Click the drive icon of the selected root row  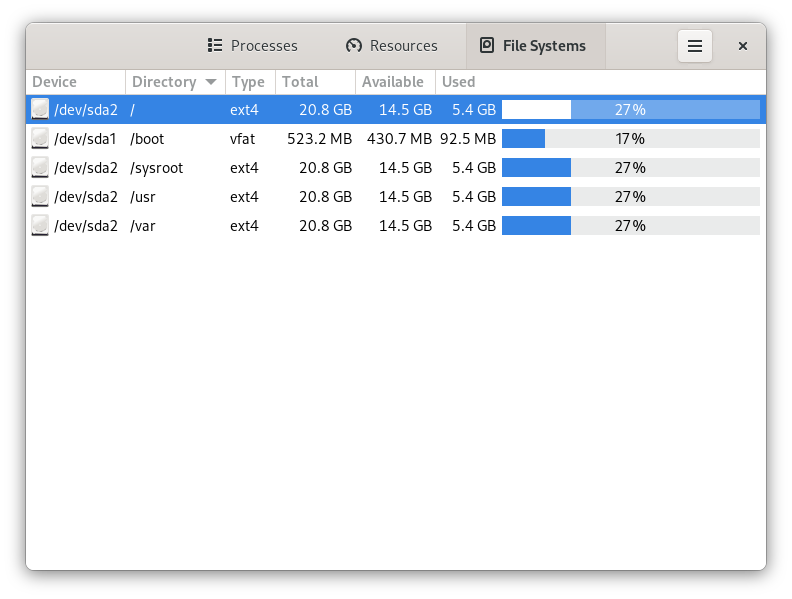point(40,109)
